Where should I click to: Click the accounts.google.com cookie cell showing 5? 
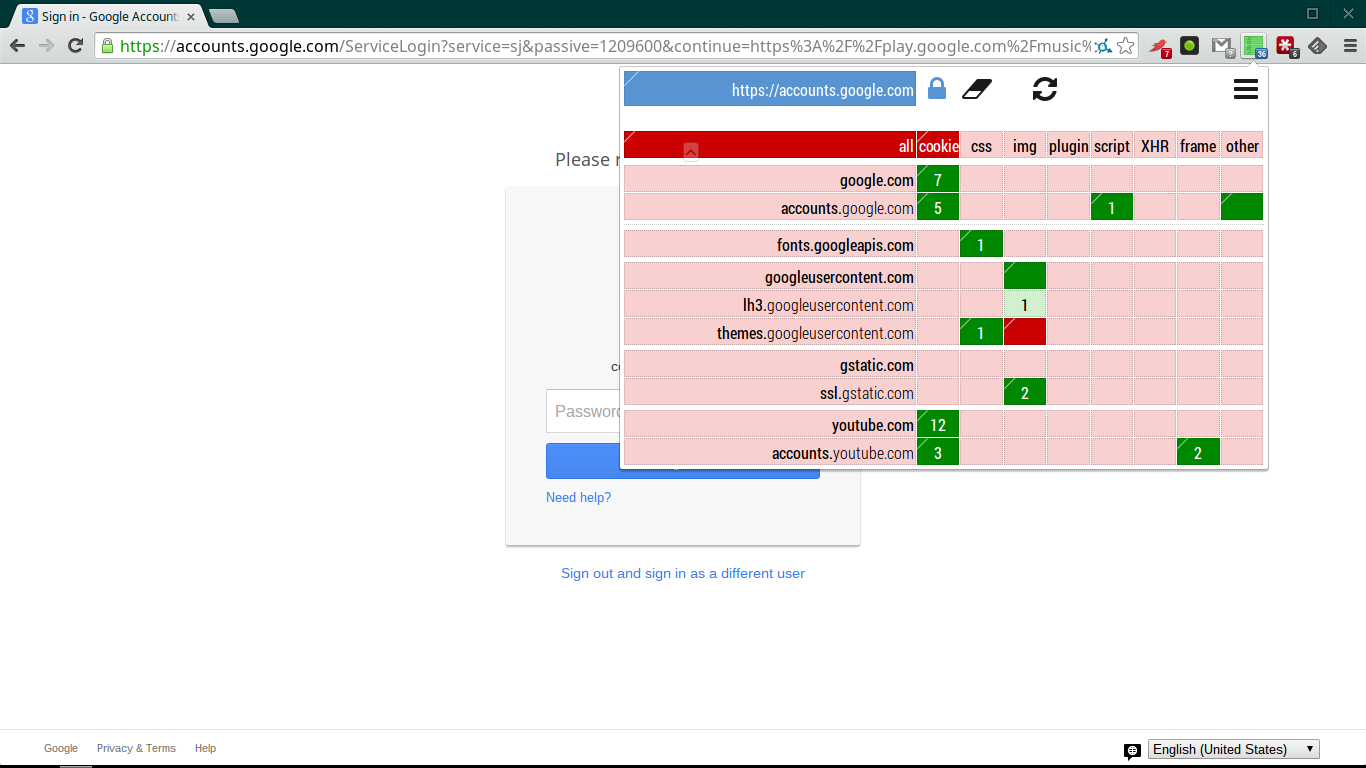coord(938,207)
